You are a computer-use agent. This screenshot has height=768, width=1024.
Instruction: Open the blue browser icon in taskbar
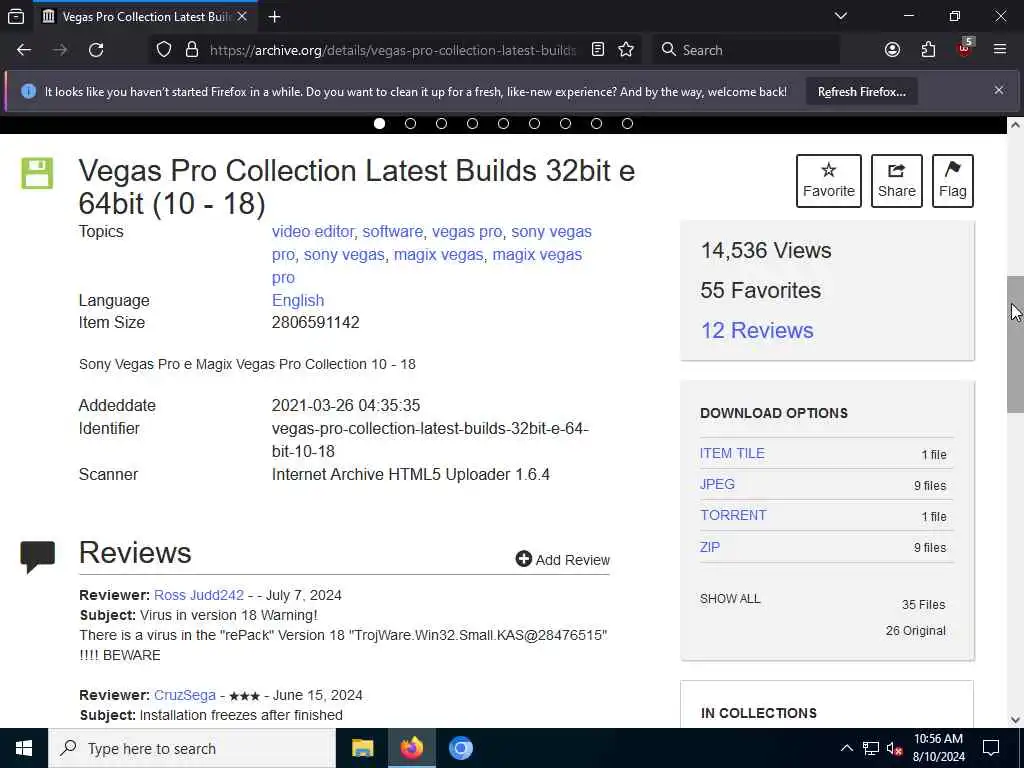click(460, 748)
